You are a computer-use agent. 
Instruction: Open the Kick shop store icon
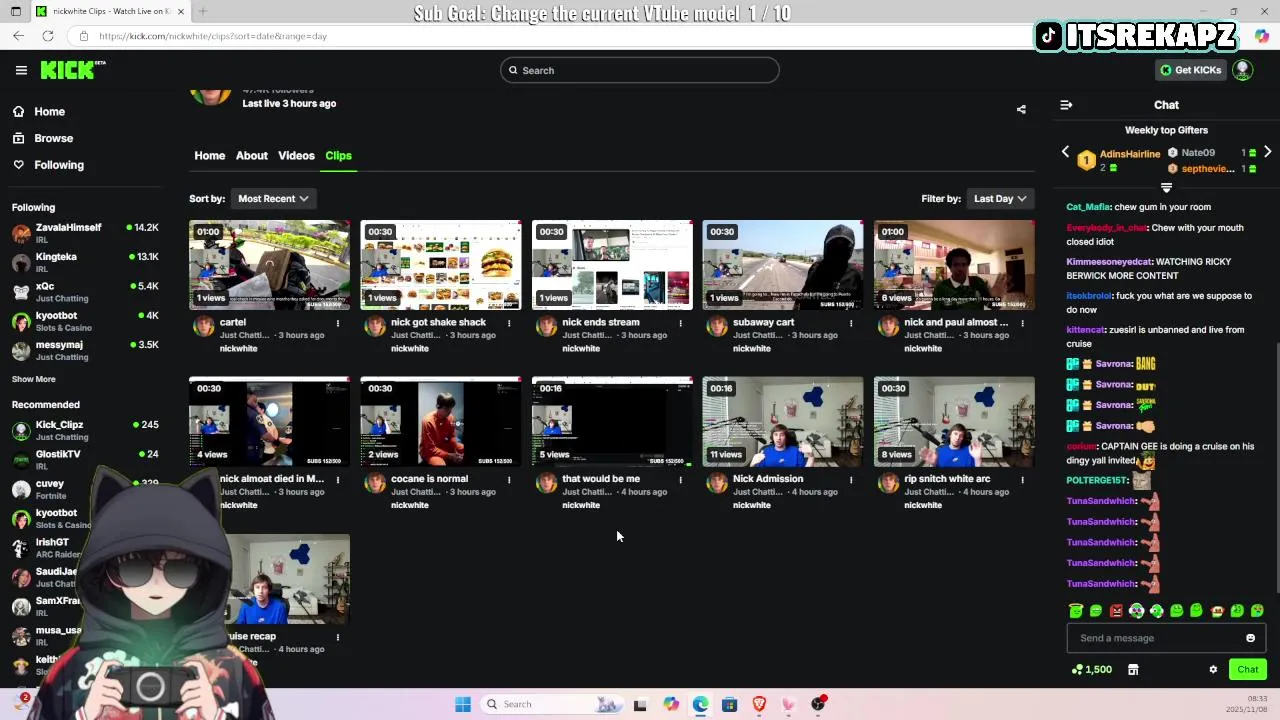click(x=1133, y=670)
